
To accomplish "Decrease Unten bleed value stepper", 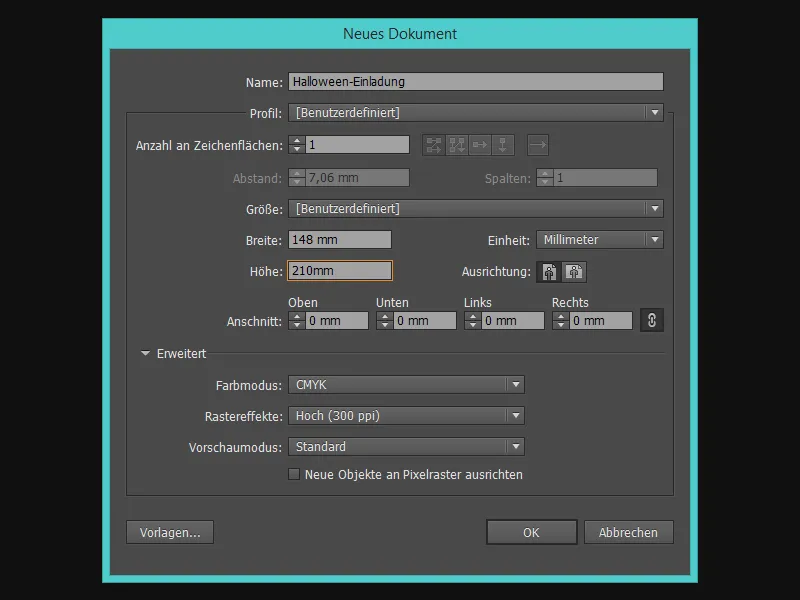I will point(385,325).
